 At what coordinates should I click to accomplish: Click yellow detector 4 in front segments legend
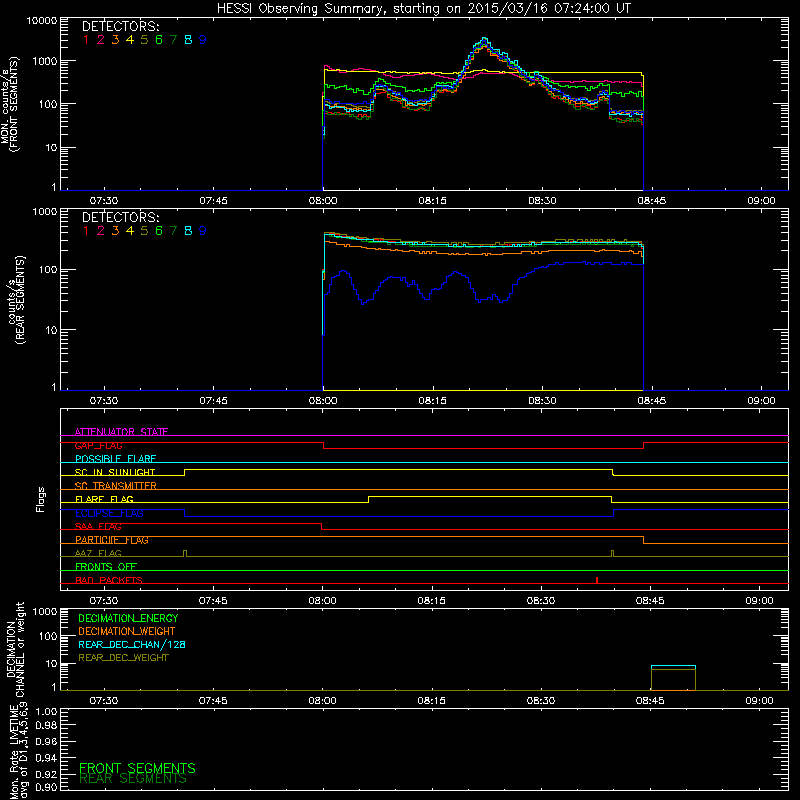pos(130,40)
